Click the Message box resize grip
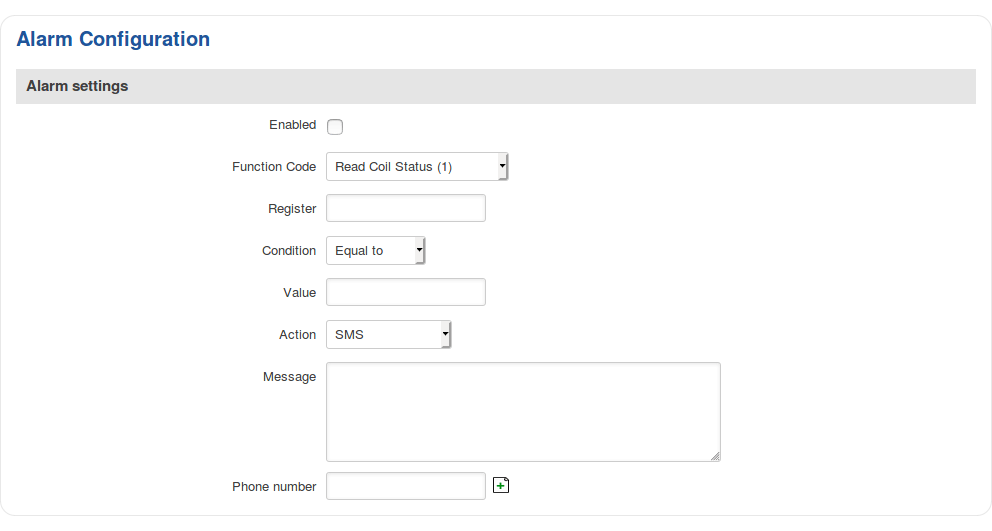The image size is (992, 531). (715, 456)
